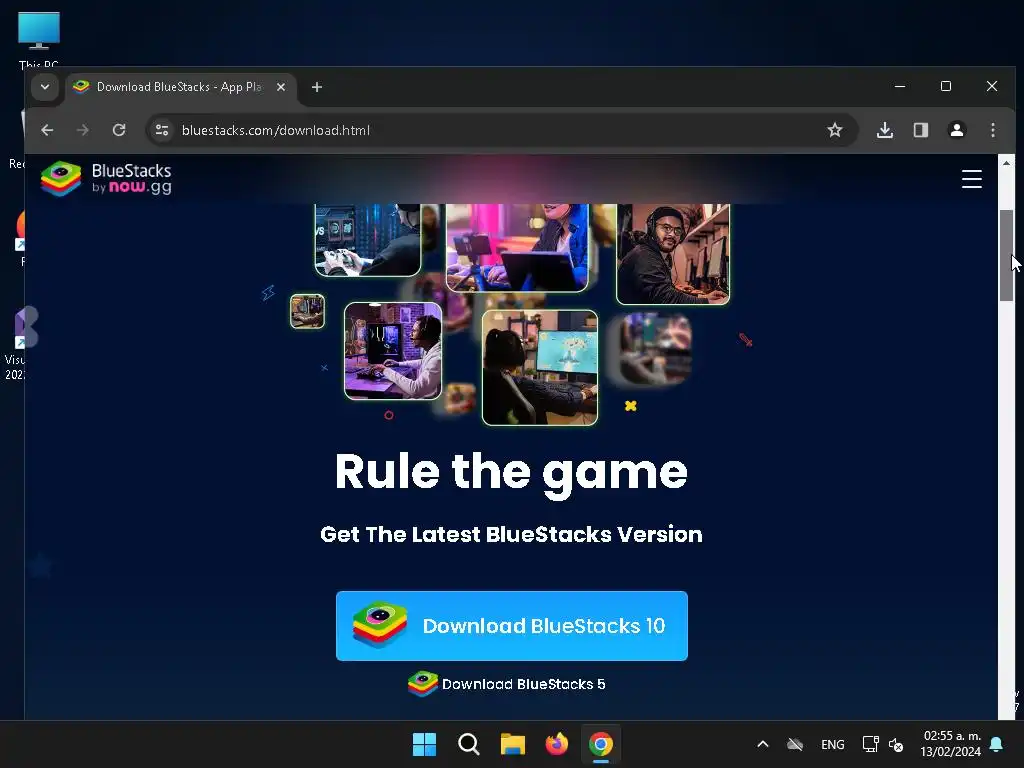Launch Firefox from the taskbar
The image size is (1024, 768).
[556, 744]
